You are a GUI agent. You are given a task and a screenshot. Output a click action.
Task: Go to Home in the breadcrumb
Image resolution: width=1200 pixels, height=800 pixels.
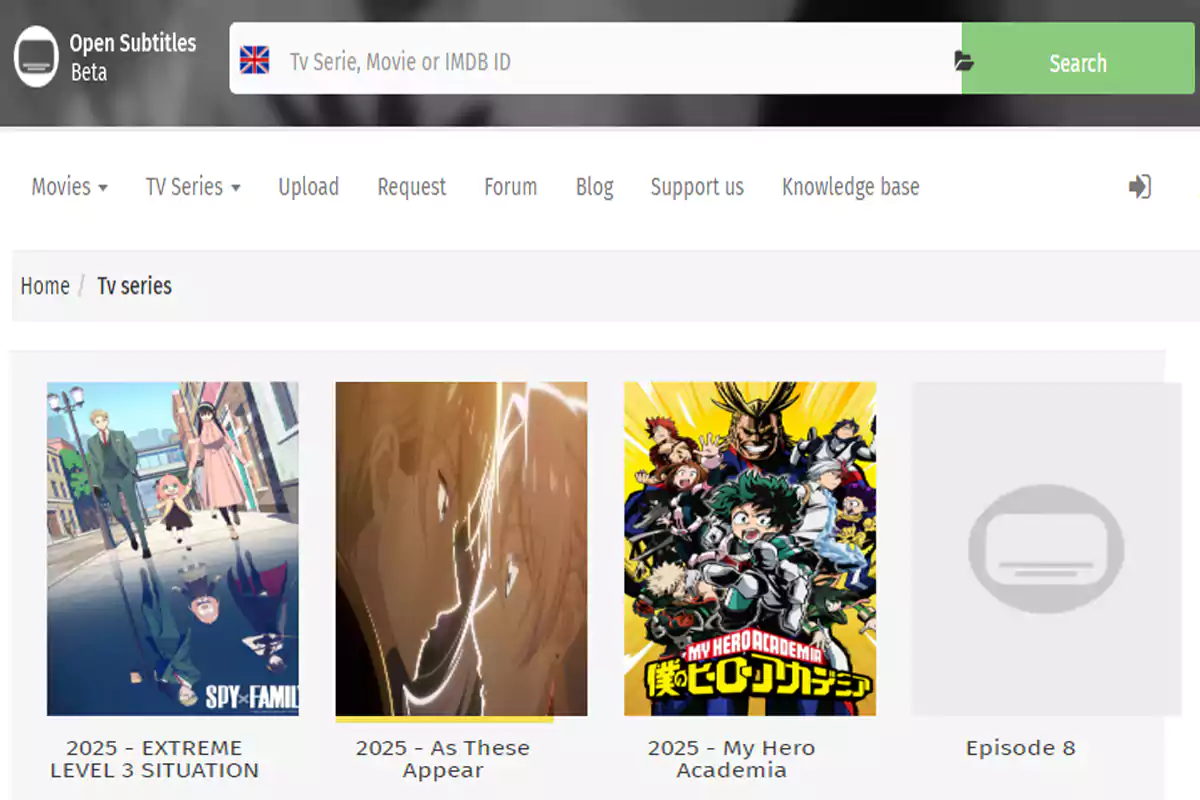45,286
